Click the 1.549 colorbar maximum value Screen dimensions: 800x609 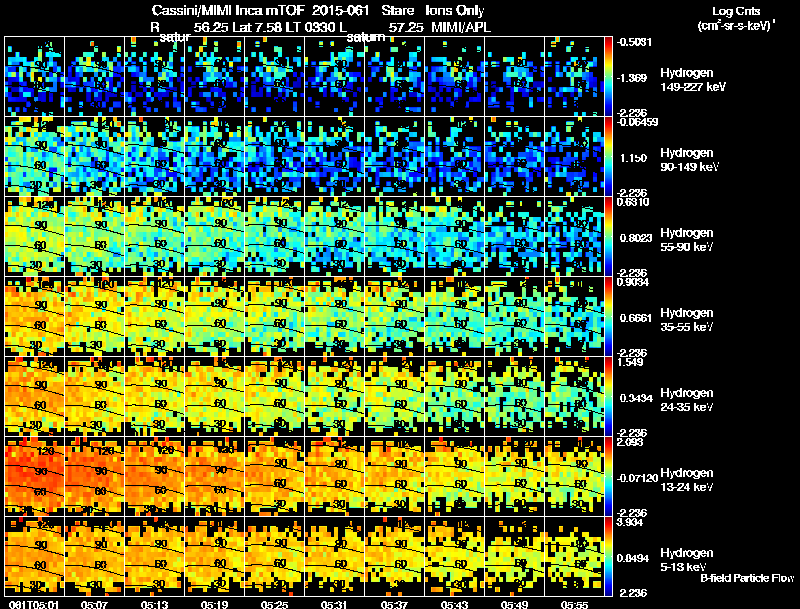630,362
